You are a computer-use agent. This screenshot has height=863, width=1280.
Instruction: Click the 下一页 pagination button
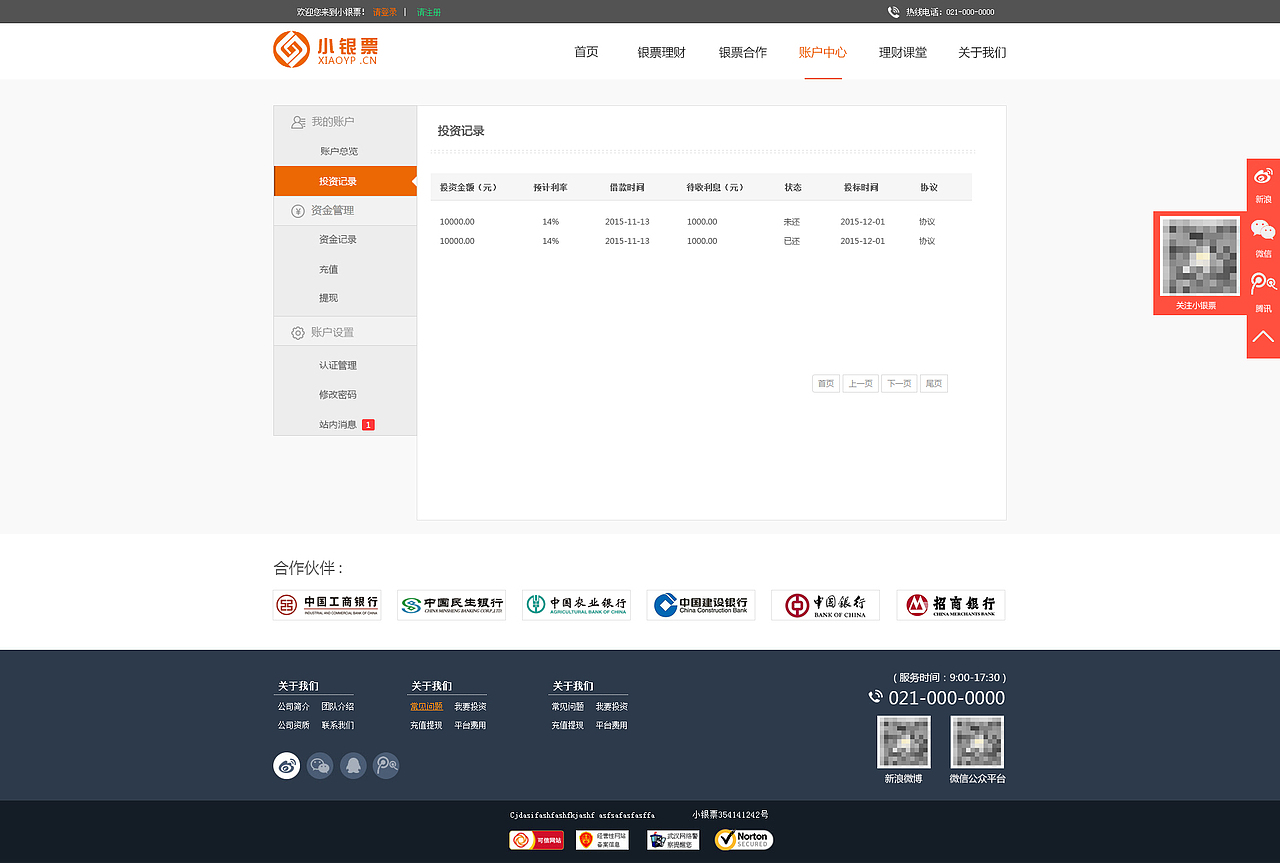coord(899,384)
